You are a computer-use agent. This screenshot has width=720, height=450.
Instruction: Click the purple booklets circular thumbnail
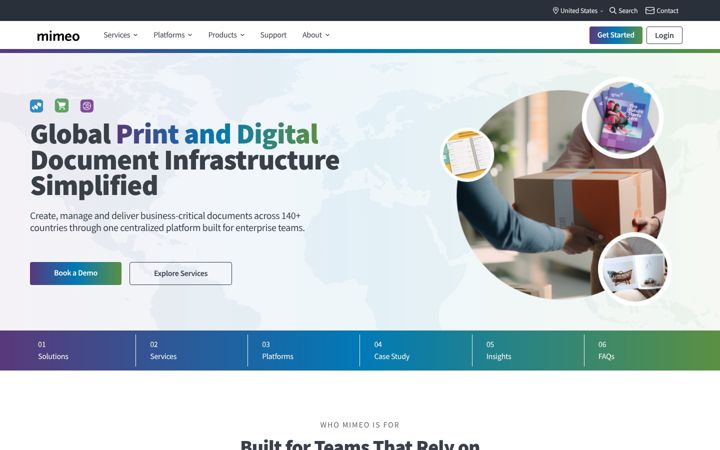(x=623, y=118)
